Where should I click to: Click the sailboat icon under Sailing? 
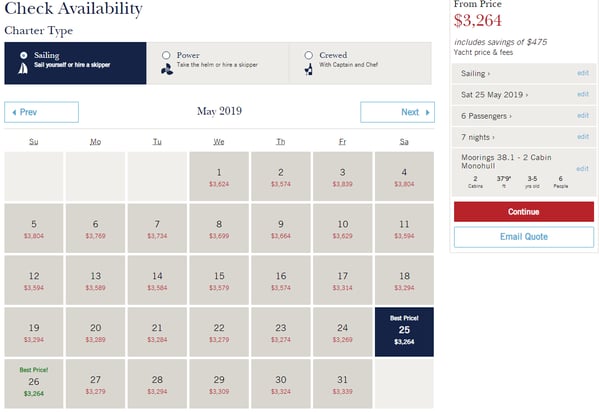(x=23, y=70)
